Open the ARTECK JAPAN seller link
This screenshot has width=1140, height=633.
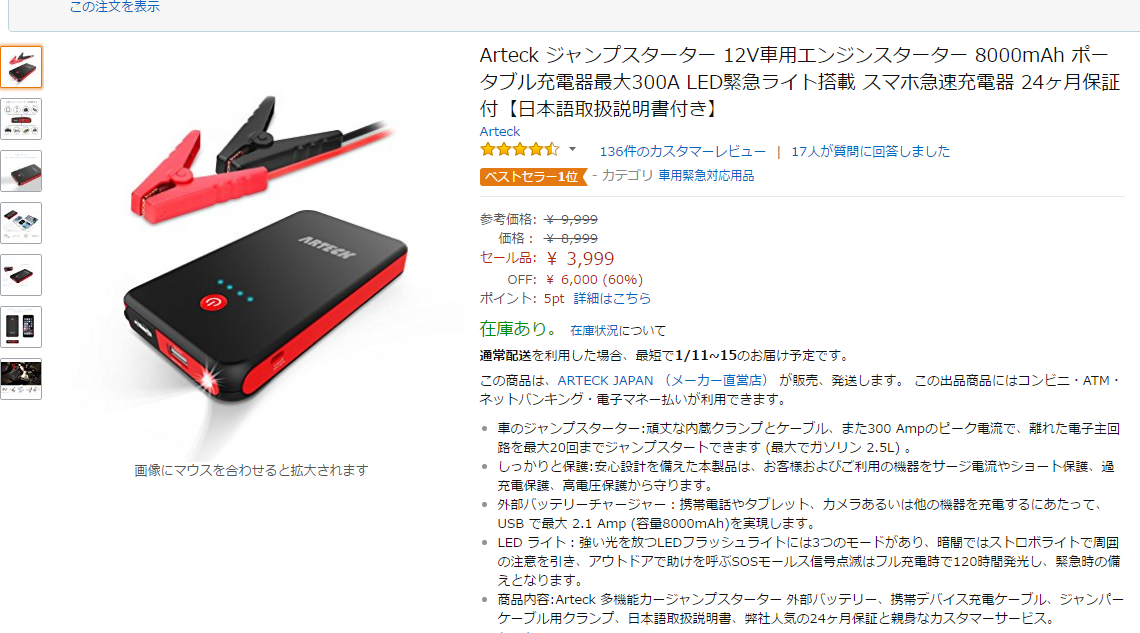tap(662, 380)
